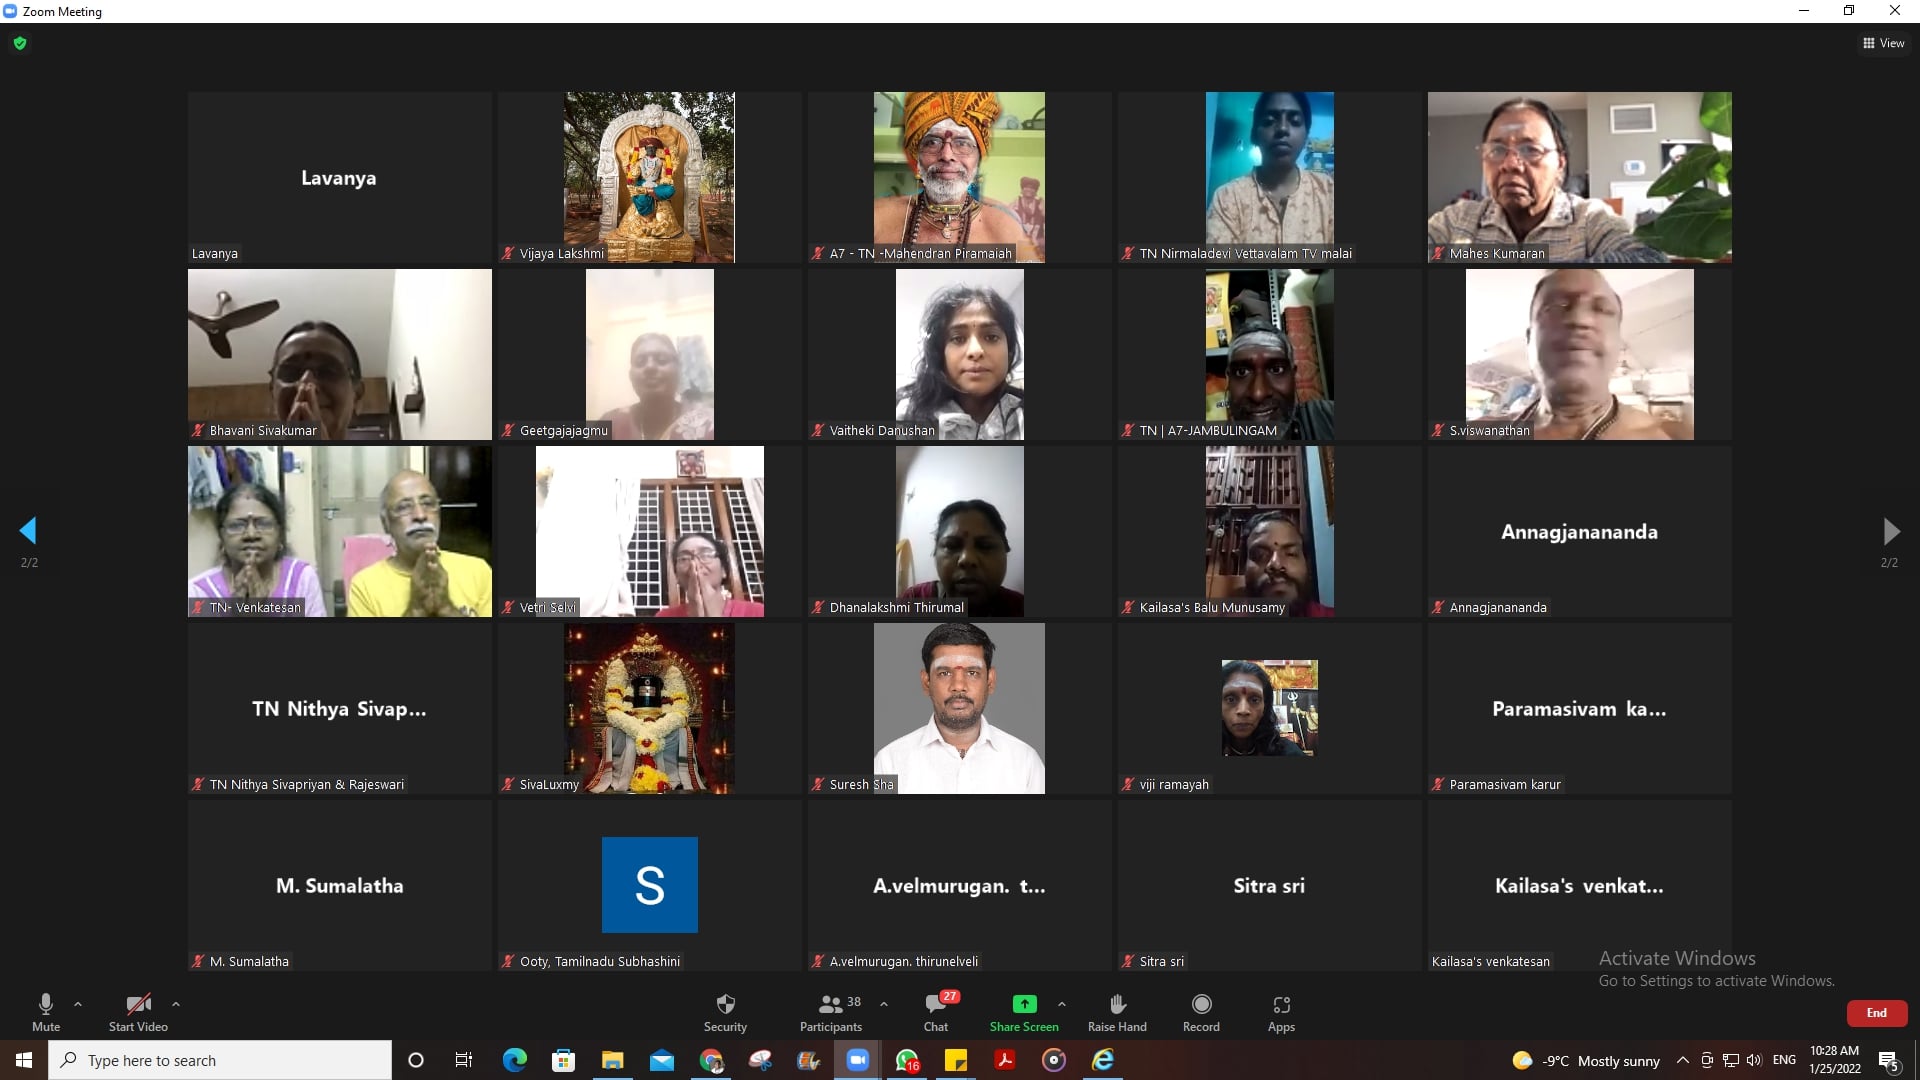Click the Raise Hand icon

click(x=1117, y=1004)
